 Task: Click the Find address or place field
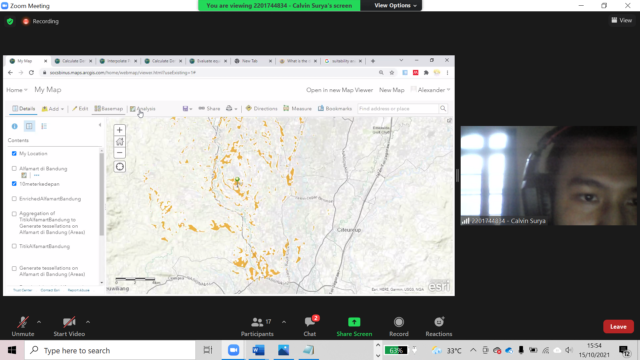tap(398, 109)
